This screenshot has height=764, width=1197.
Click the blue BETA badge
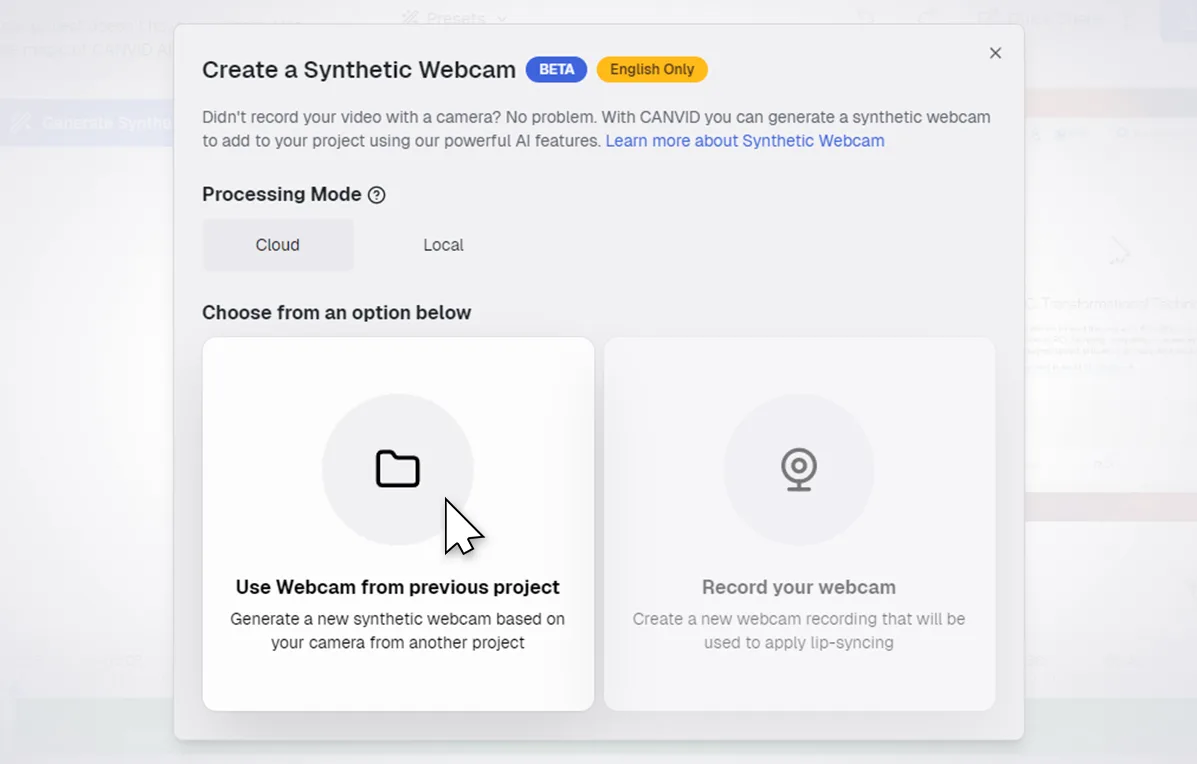tap(557, 69)
